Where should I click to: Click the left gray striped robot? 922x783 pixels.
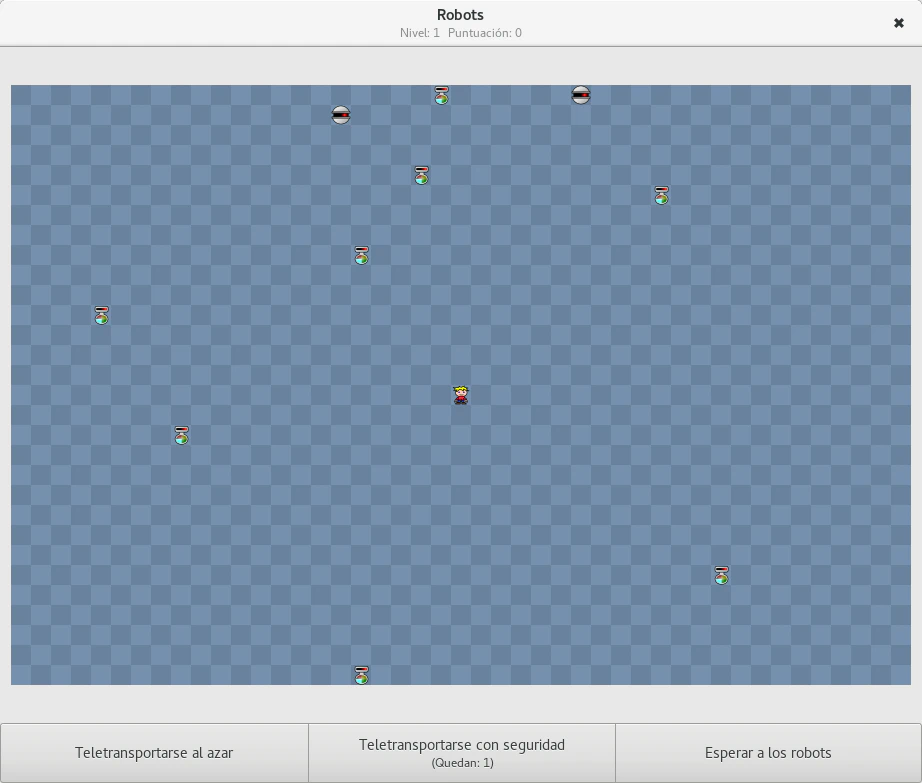pyautogui.click(x=341, y=115)
